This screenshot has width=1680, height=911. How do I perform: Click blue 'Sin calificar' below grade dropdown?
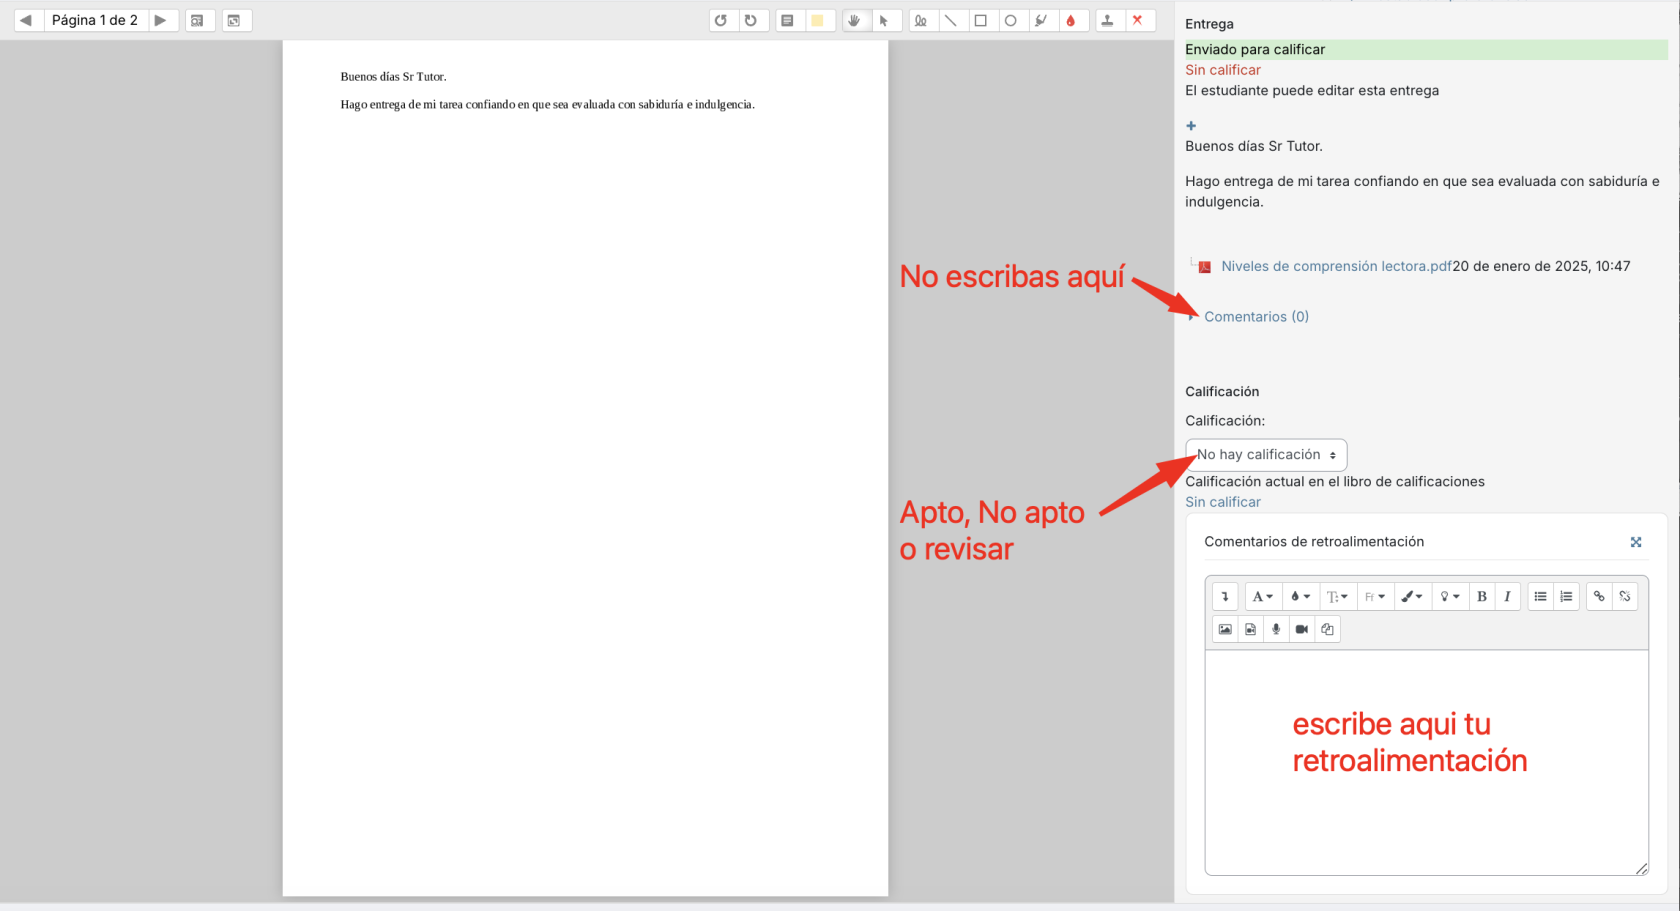(1223, 502)
